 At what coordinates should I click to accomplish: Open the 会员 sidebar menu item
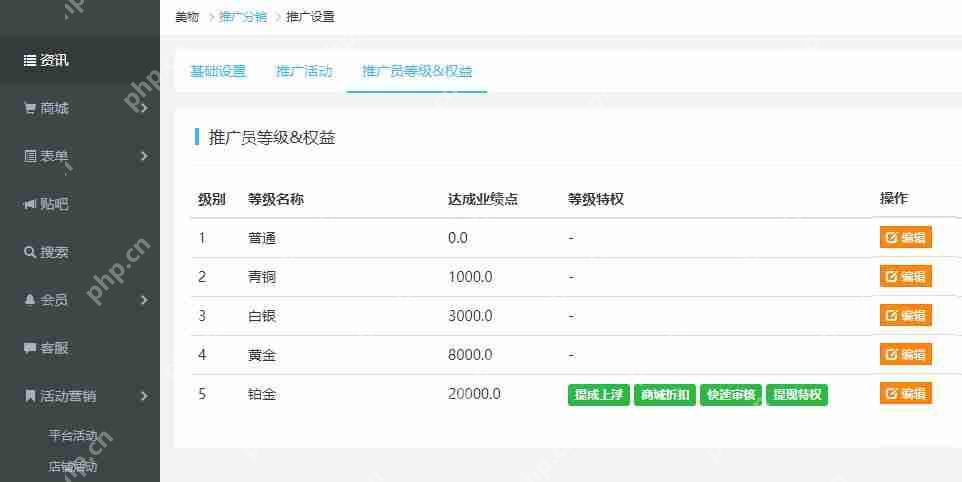point(80,300)
